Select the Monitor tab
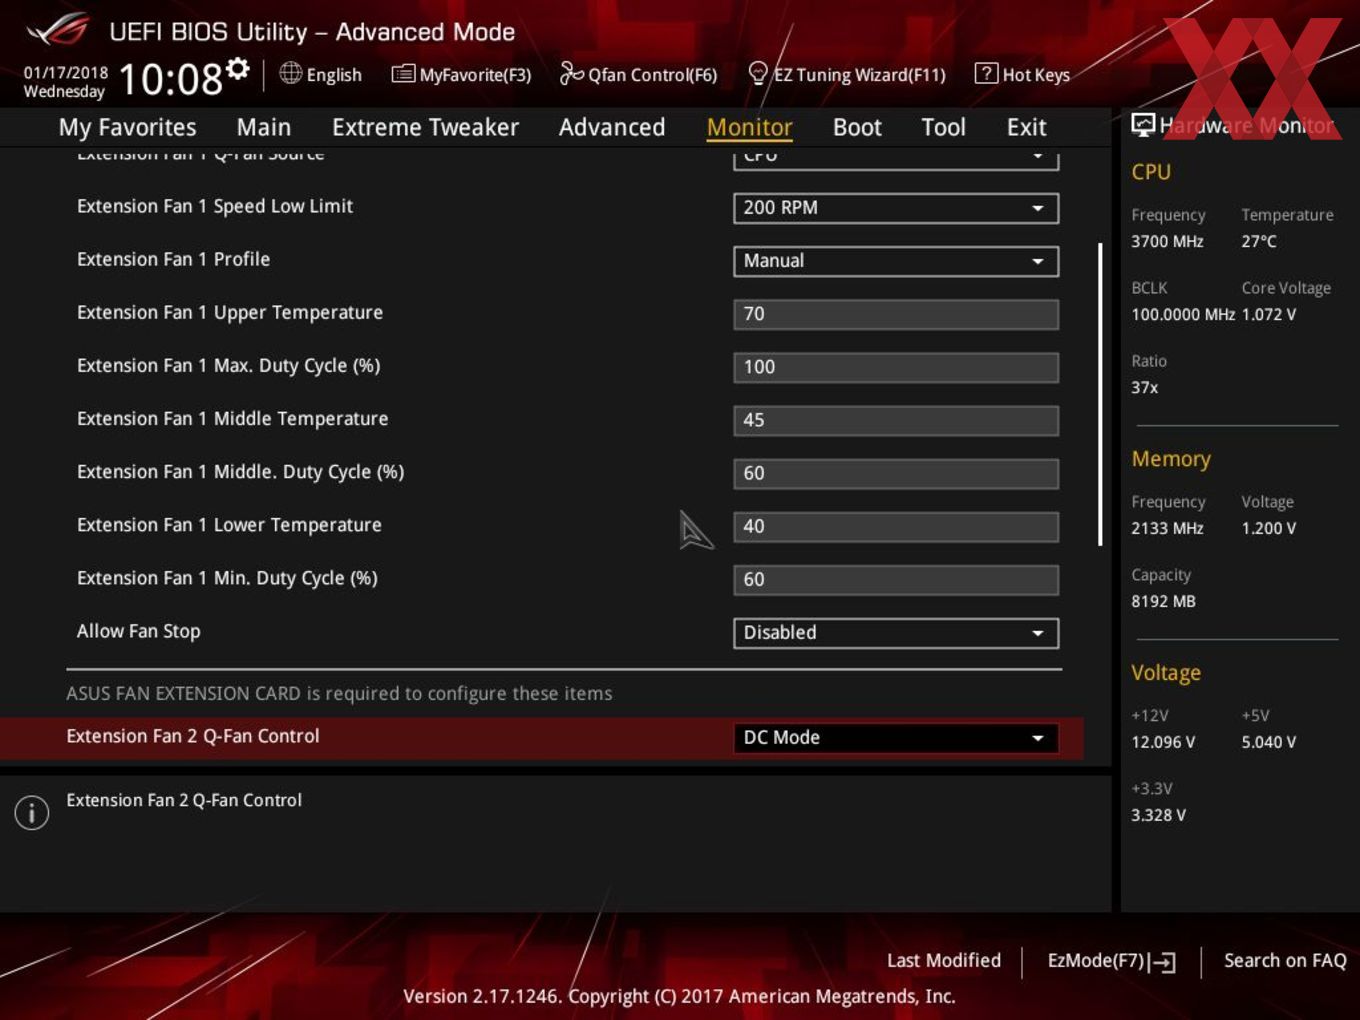This screenshot has height=1020, width=1360. (x=749, y=127)
